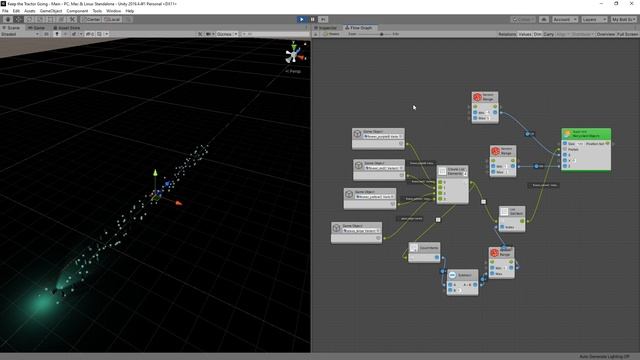This screenshot has width=640, height=360.
Task: Click the Step frame button
Action: pos(323,19)
